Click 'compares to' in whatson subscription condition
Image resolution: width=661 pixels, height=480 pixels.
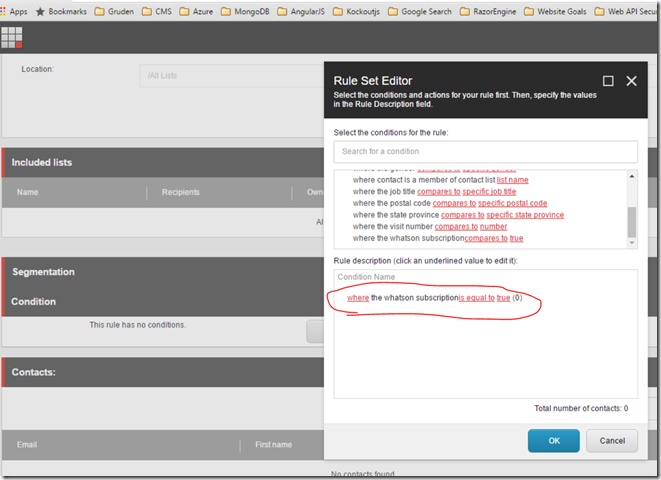tap(486, 239)
